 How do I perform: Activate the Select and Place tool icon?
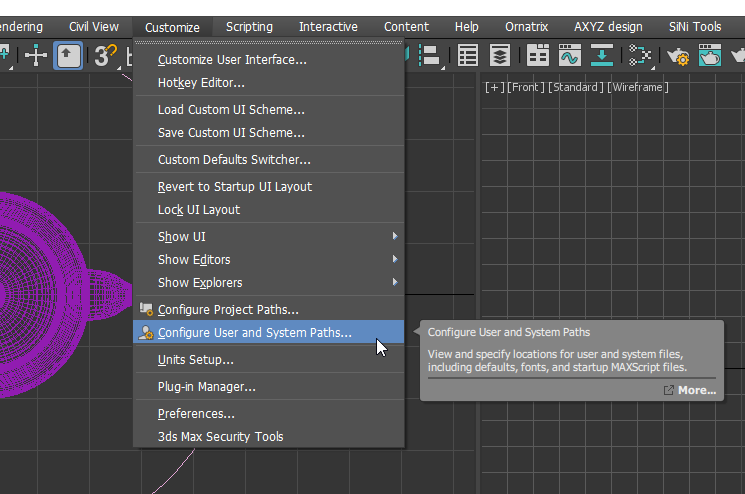point(68,56)
